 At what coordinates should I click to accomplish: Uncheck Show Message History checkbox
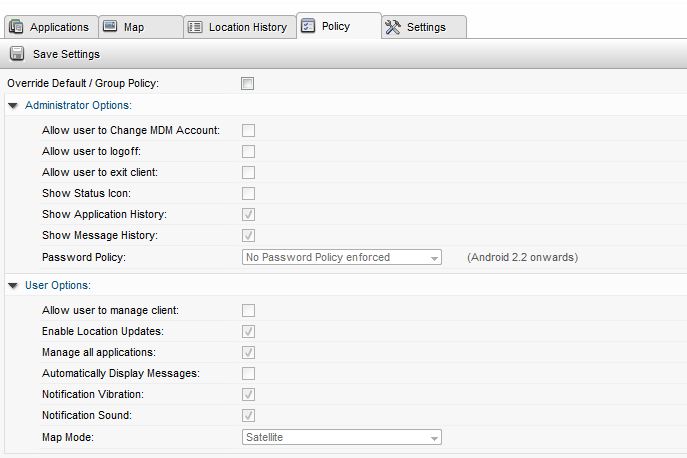(248, 235)
